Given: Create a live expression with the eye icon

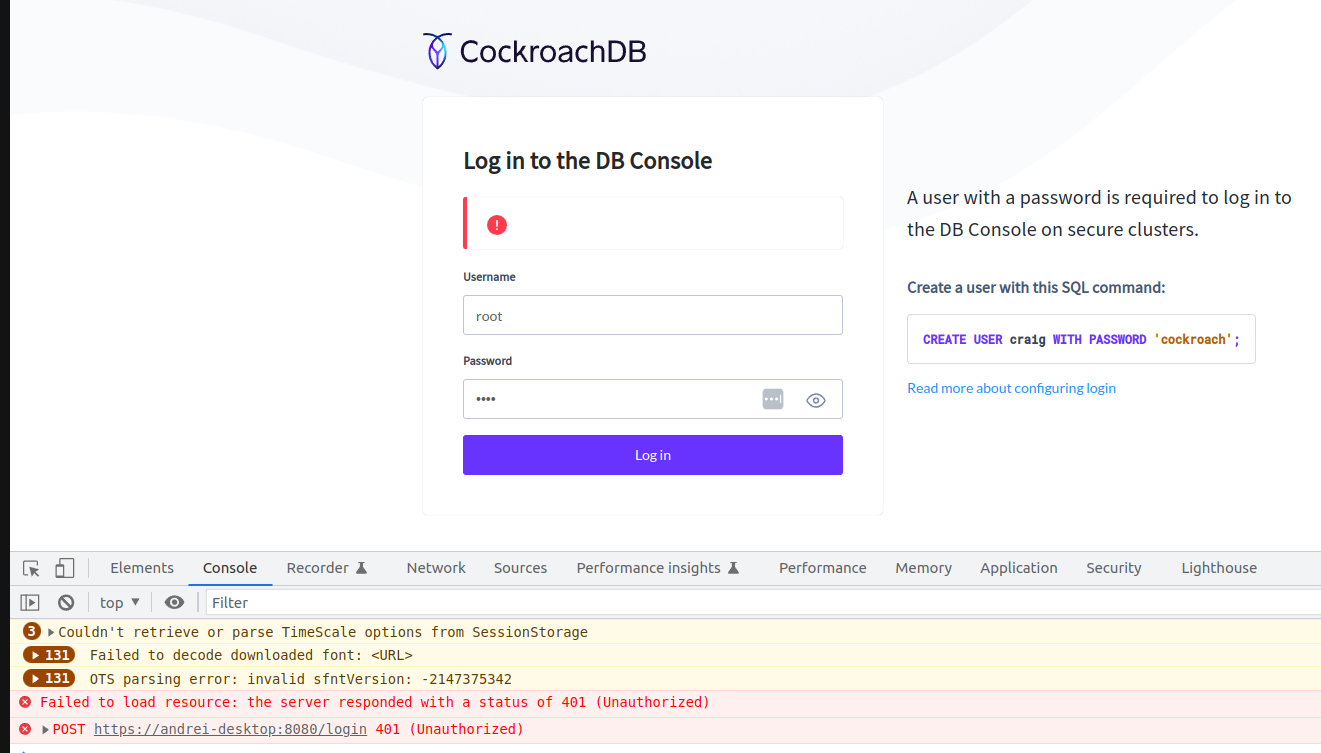Looking at the screenshot, I should click(x=174, y=602).
